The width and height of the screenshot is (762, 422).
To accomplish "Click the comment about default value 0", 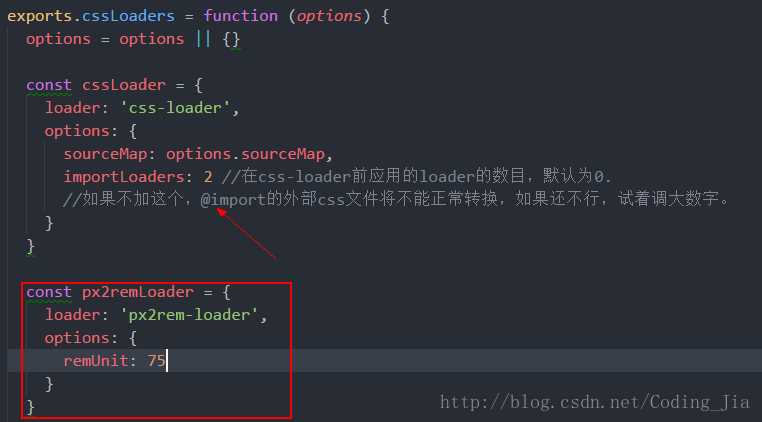I will point(416,177).
